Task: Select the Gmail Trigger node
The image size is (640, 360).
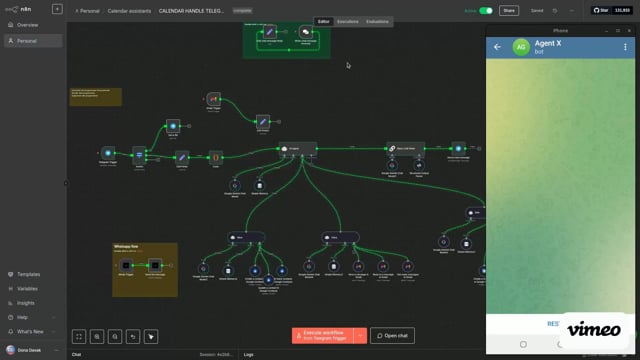Action: point(213,99)
